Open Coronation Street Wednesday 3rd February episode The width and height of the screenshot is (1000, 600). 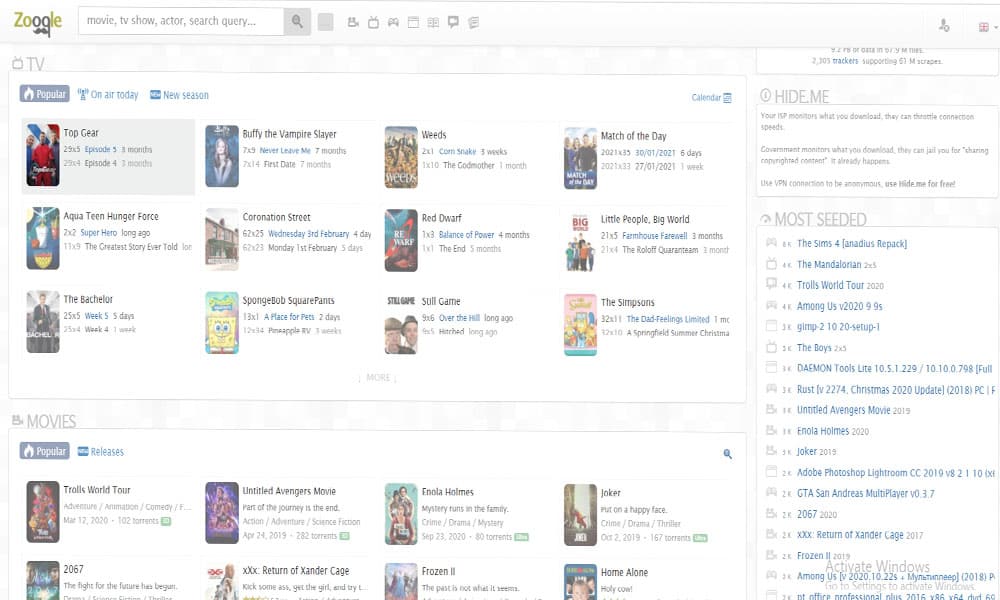pos(309,234)
